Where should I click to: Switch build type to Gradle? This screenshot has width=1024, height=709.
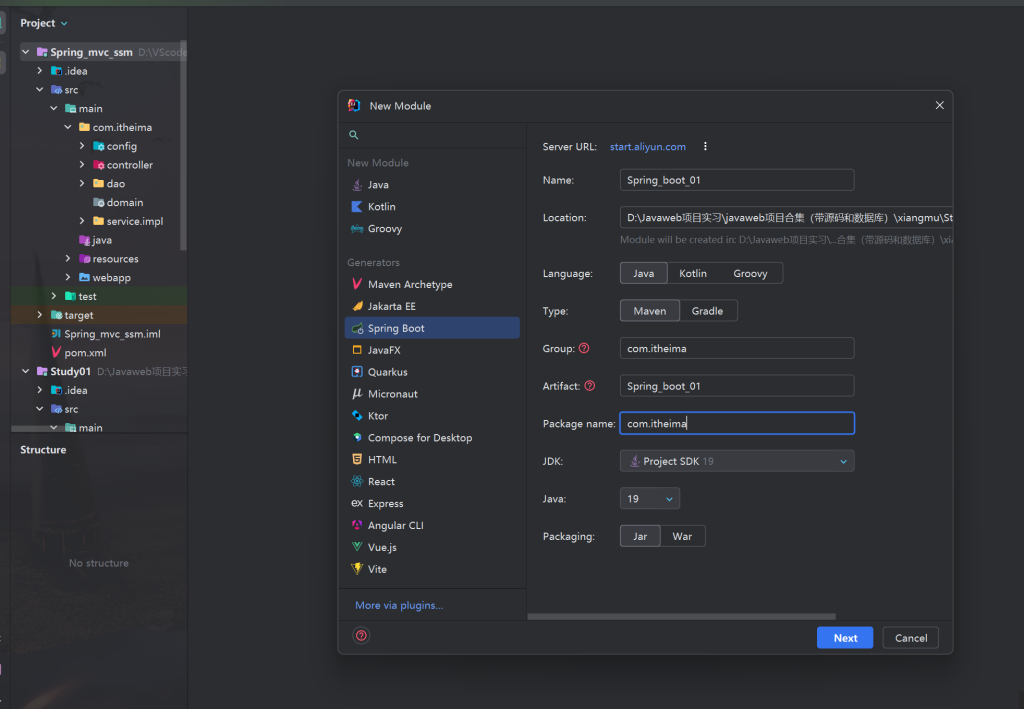point(707,311)
